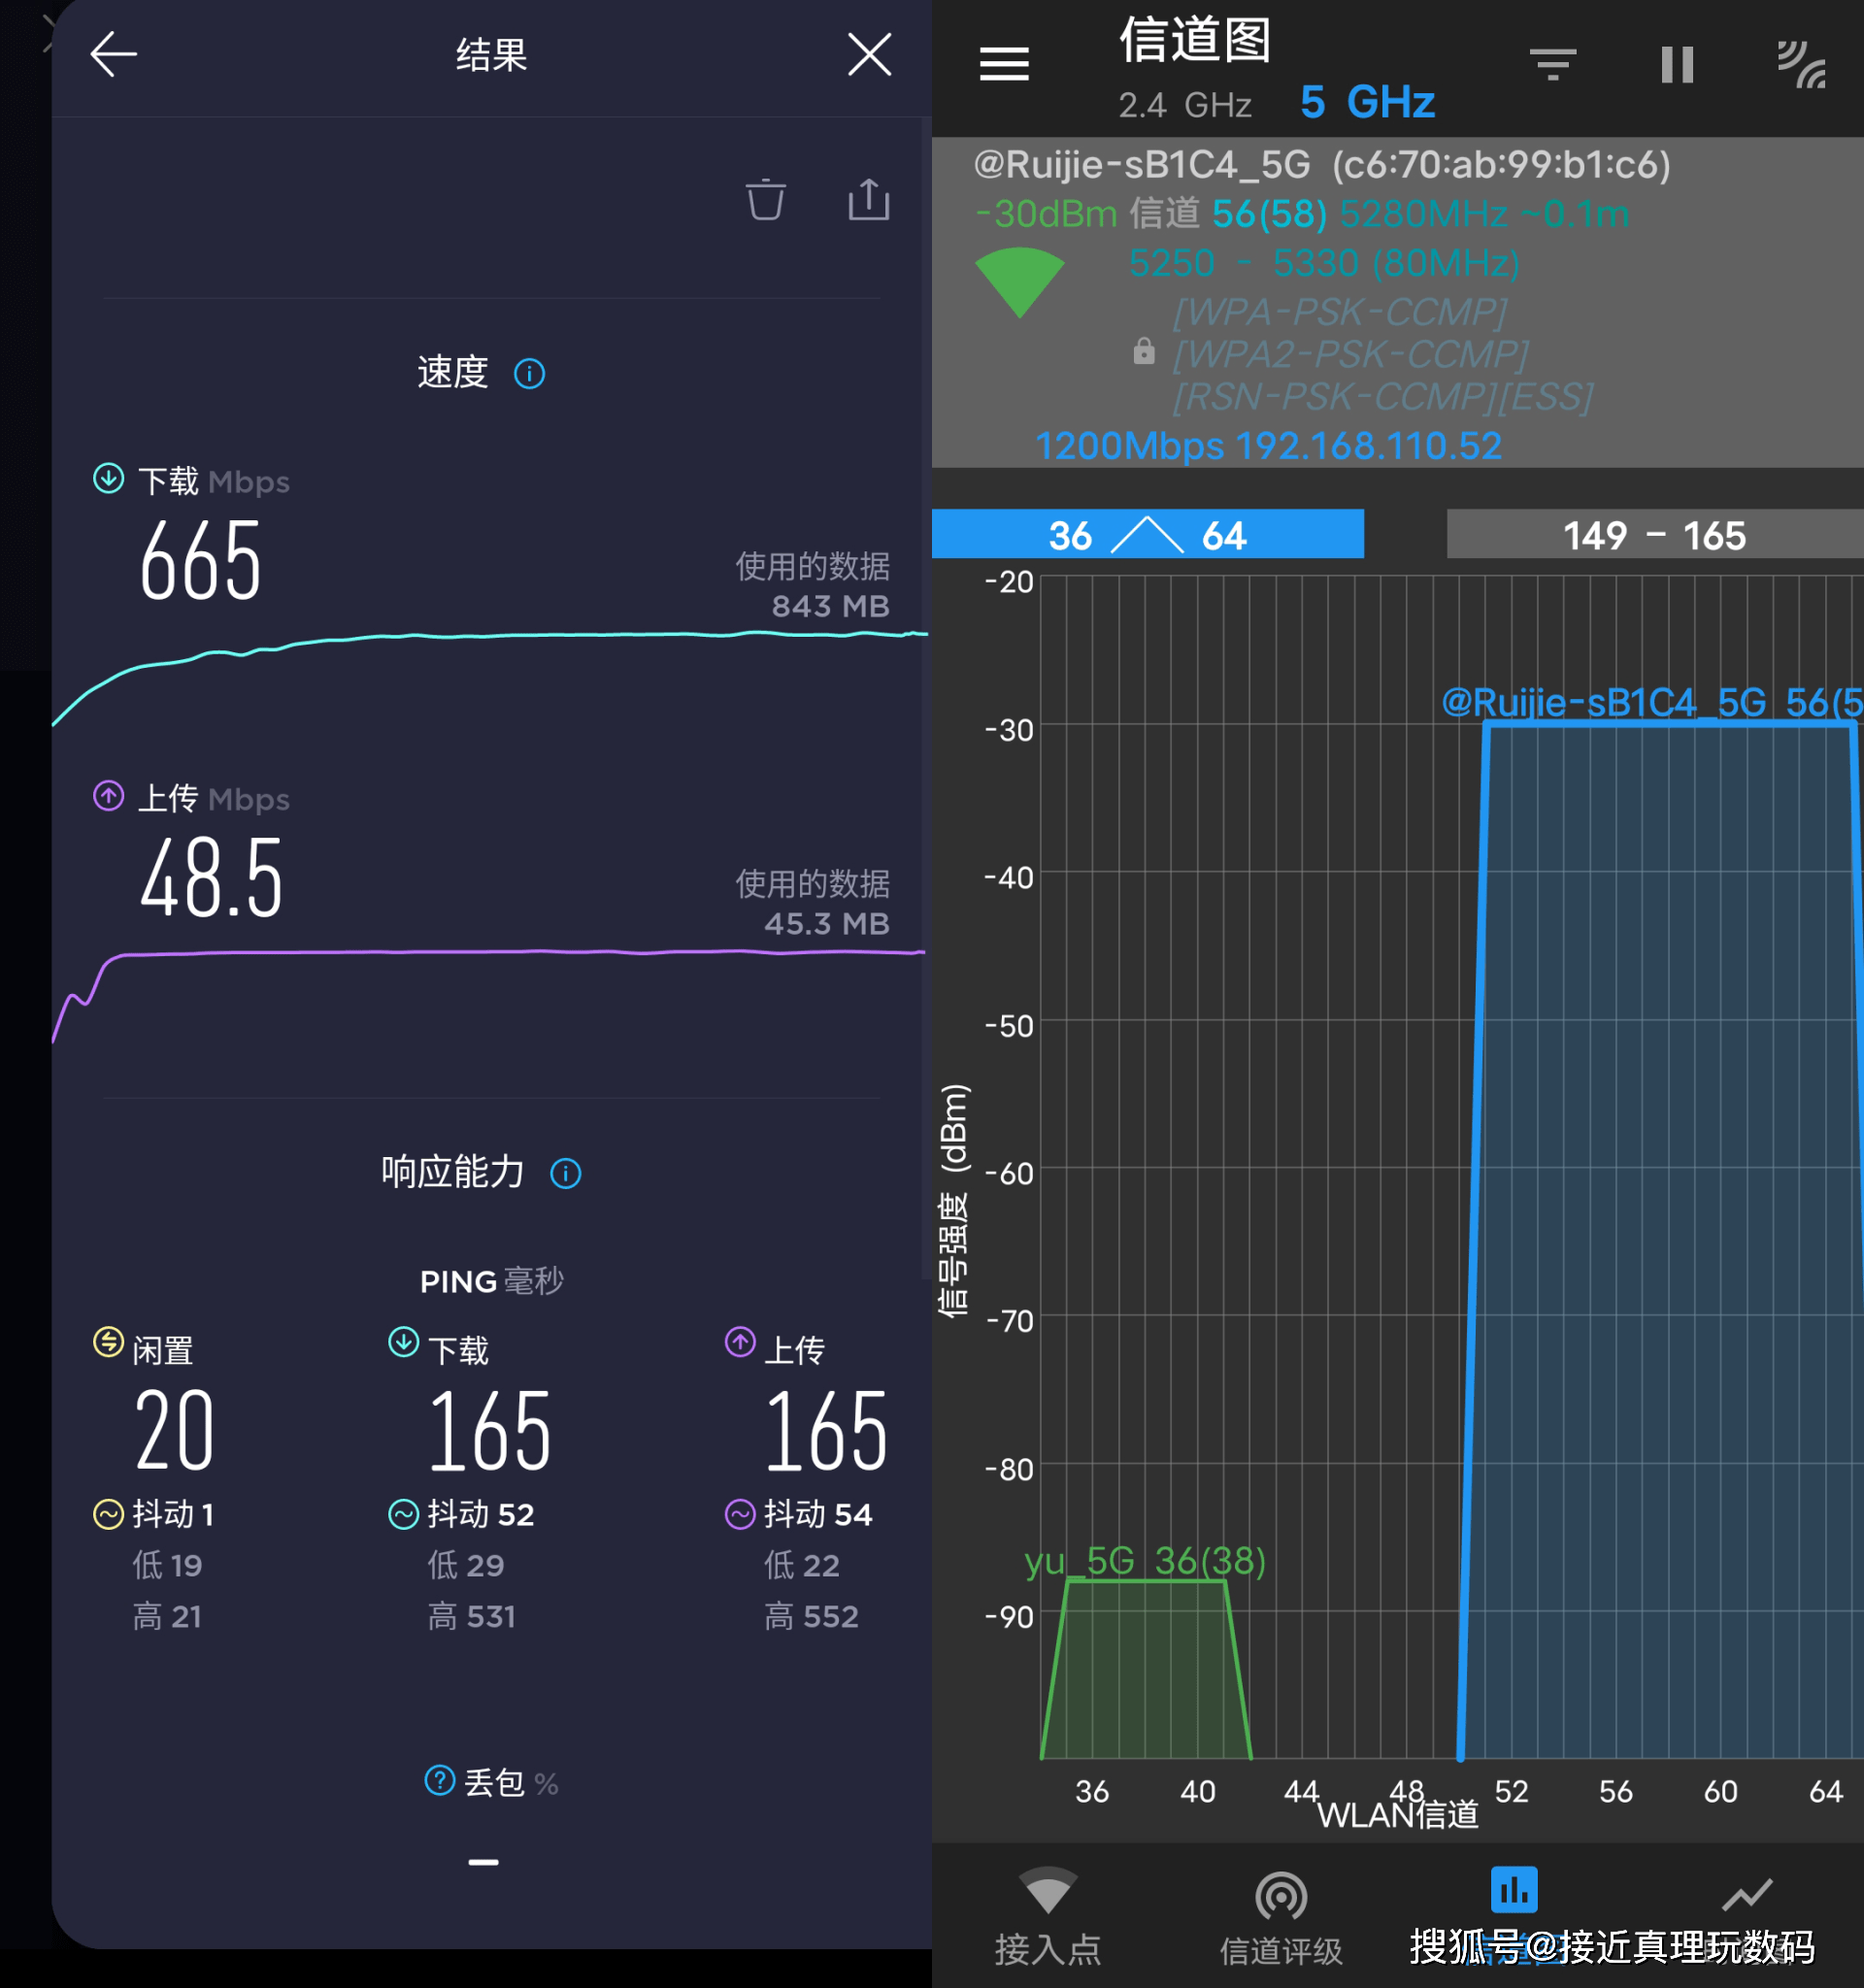Screen dimensions: 1864x1988
Task: Open info icon next to 响应能力
Action: pyautogui.click(x=565, y=1173)
